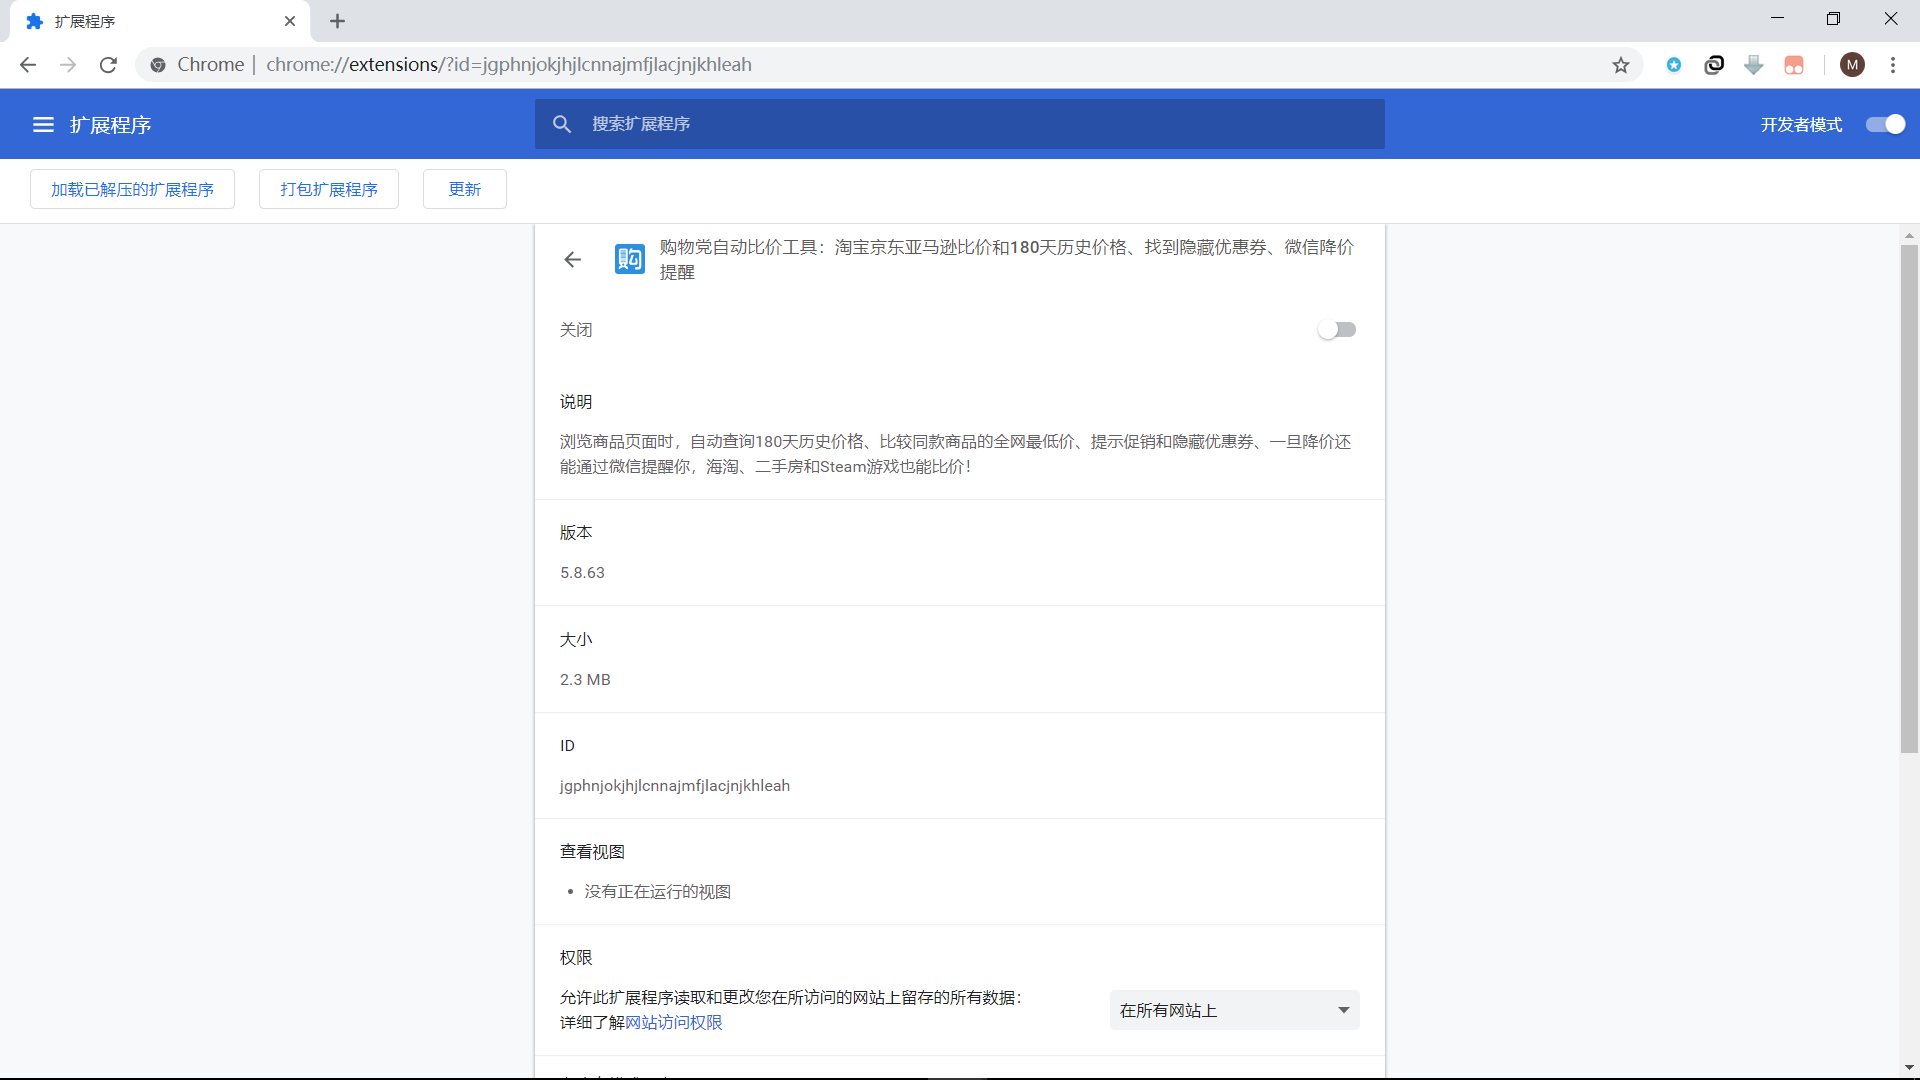Open the black swirl extension in toolbar
The image size is (1920, 1080).
point(1714,65)
